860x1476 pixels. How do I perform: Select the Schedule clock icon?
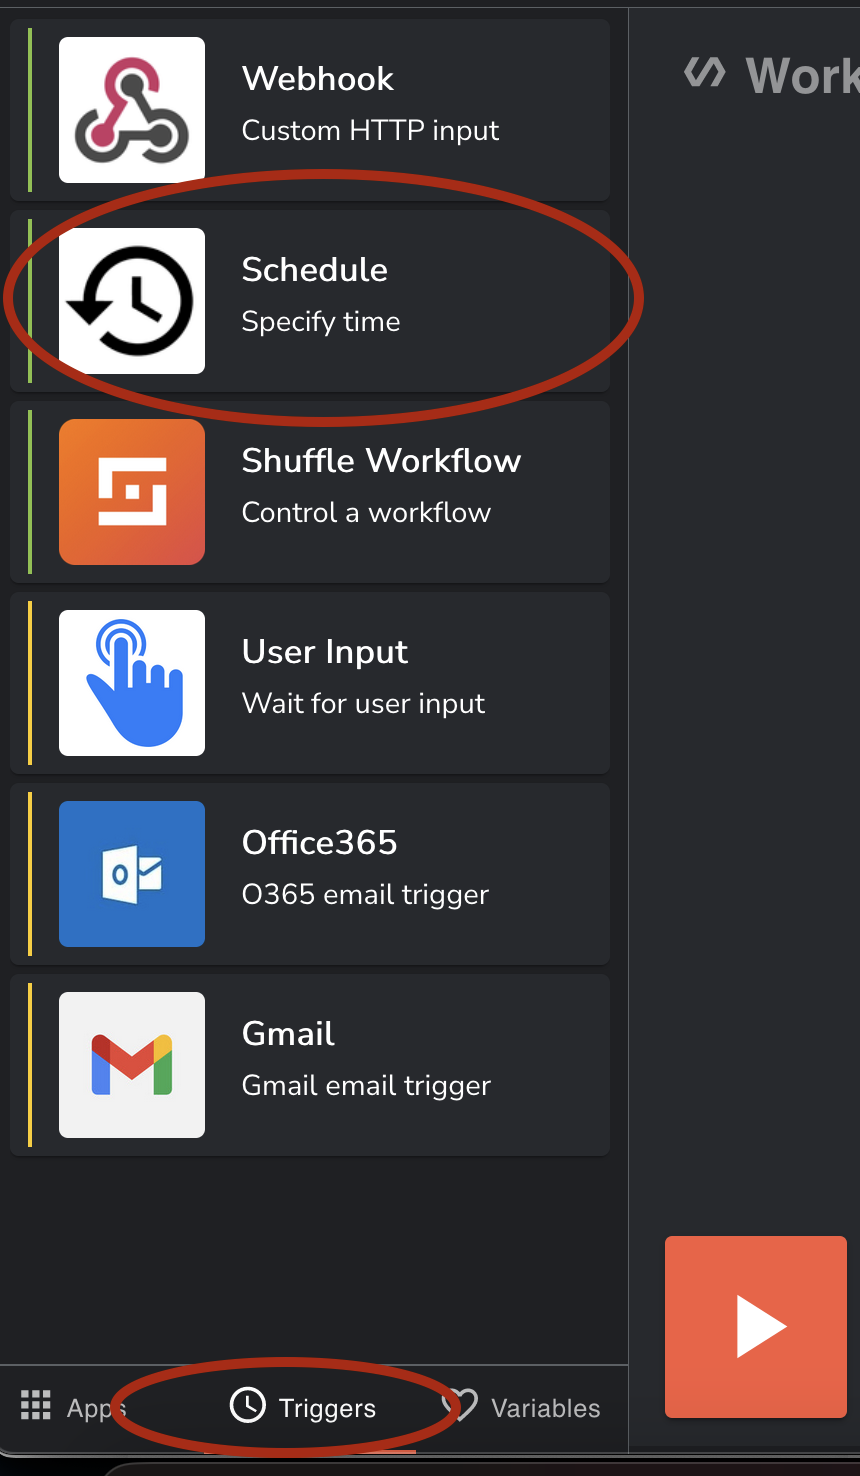[x=132, y=301]
